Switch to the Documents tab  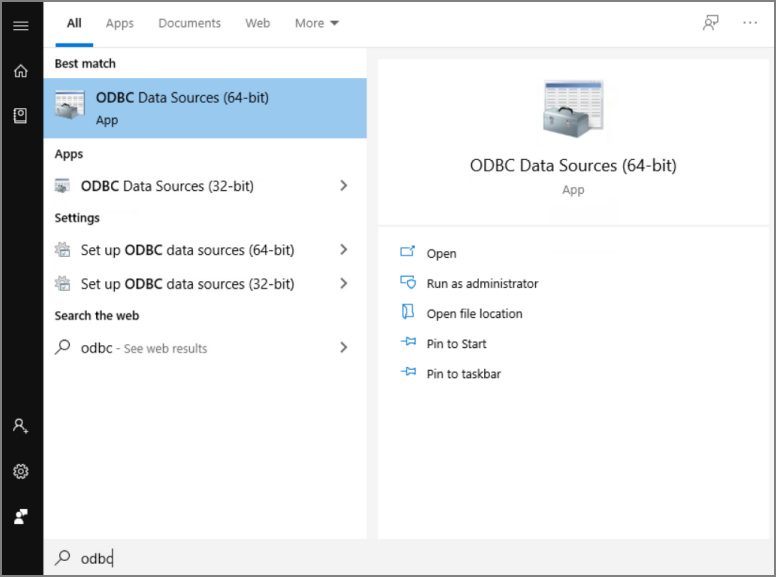(x=189, y=23)
